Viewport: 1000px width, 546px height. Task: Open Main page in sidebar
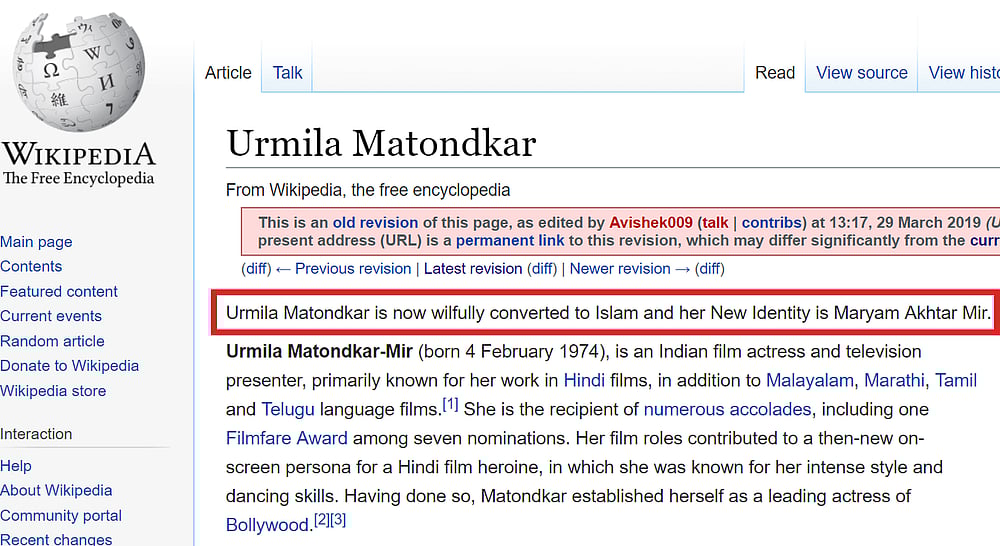click(x=36, y=242)
